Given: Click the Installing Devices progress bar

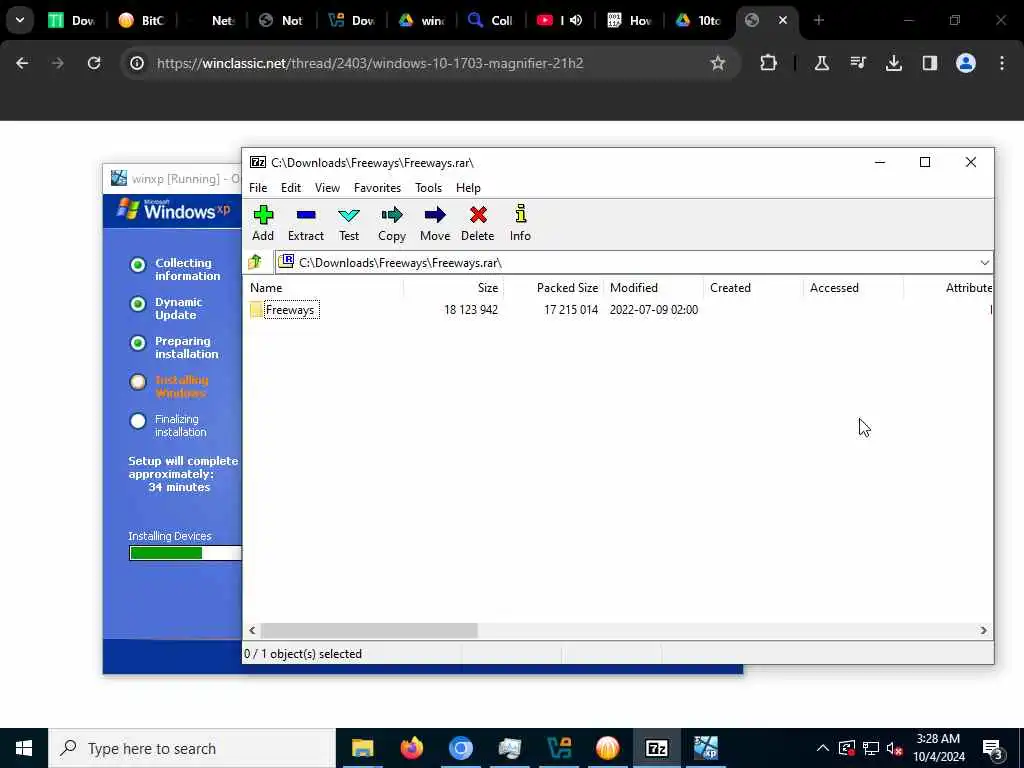Looking at the screenshot, I should coord(185,553).
